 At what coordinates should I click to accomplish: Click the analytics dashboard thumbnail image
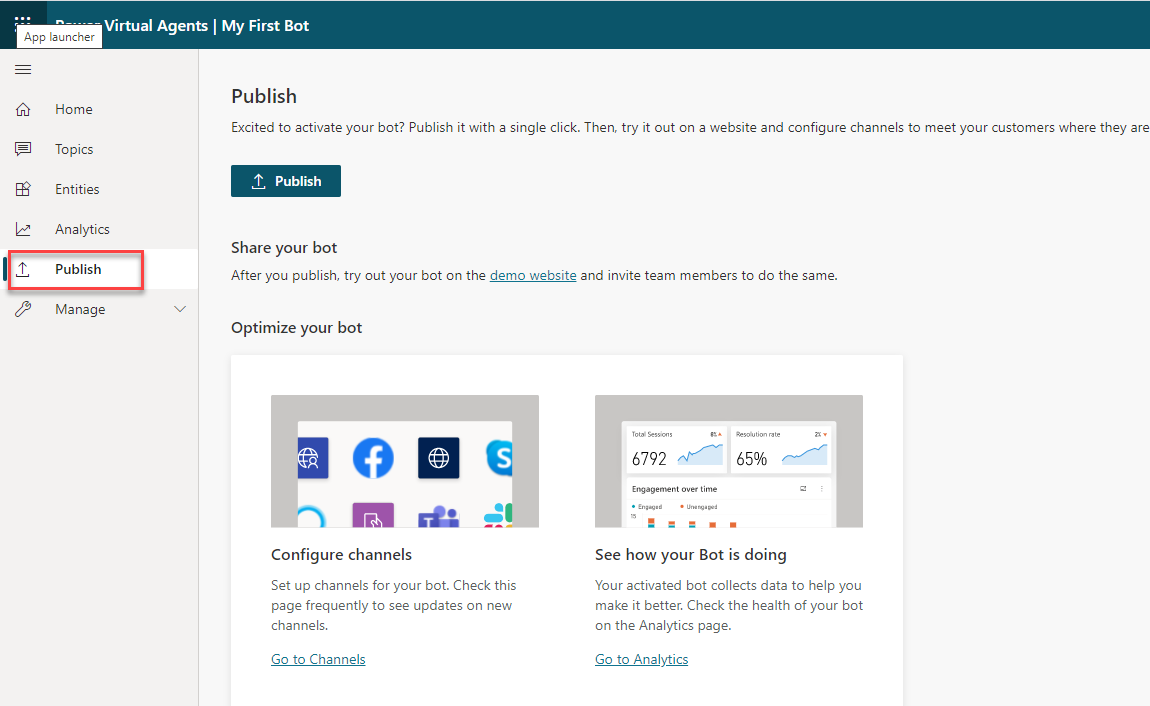coord(729,461)
